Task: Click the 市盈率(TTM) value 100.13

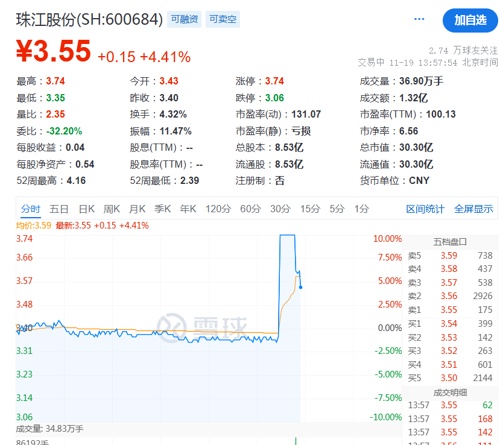Action: (441, 114)
